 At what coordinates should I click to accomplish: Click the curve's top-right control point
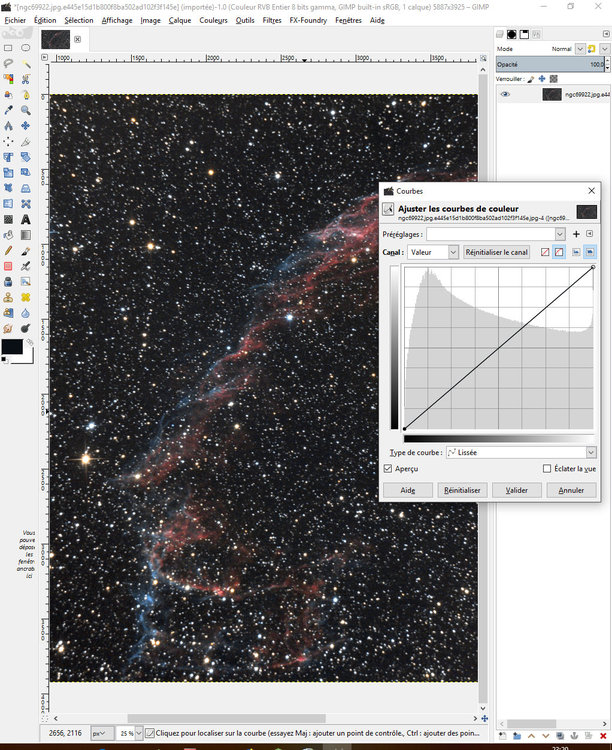coord(593,267)
